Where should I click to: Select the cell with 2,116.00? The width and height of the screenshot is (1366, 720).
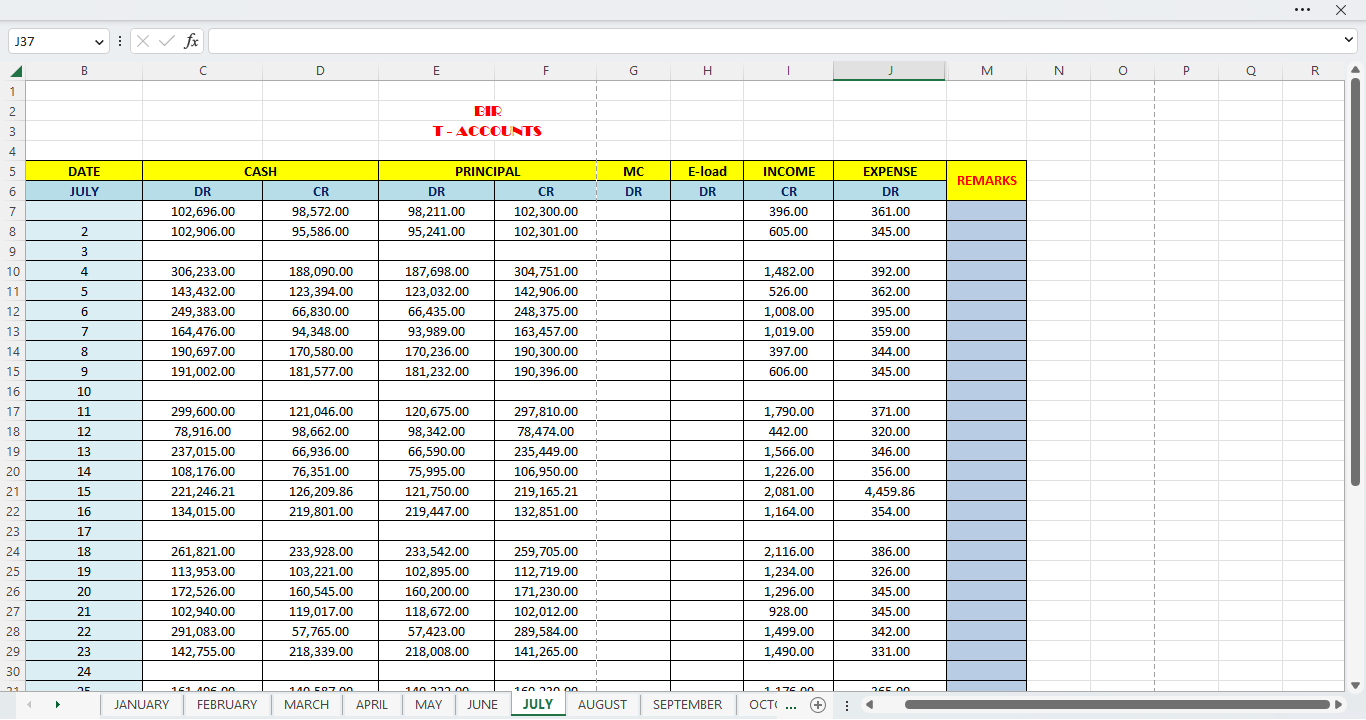point(789,551)
